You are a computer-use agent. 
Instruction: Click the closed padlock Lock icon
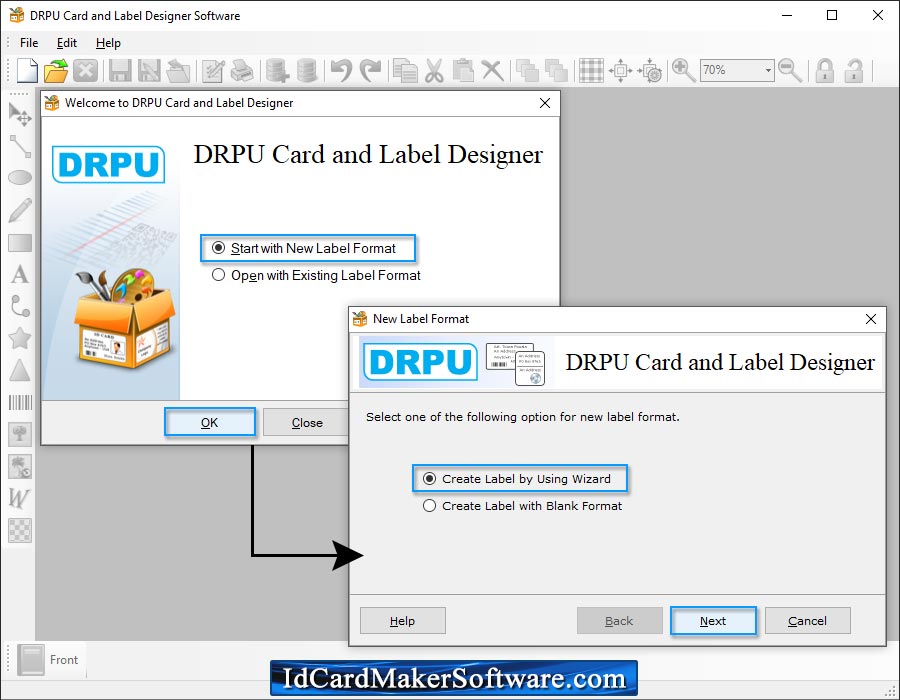(825, 71)
